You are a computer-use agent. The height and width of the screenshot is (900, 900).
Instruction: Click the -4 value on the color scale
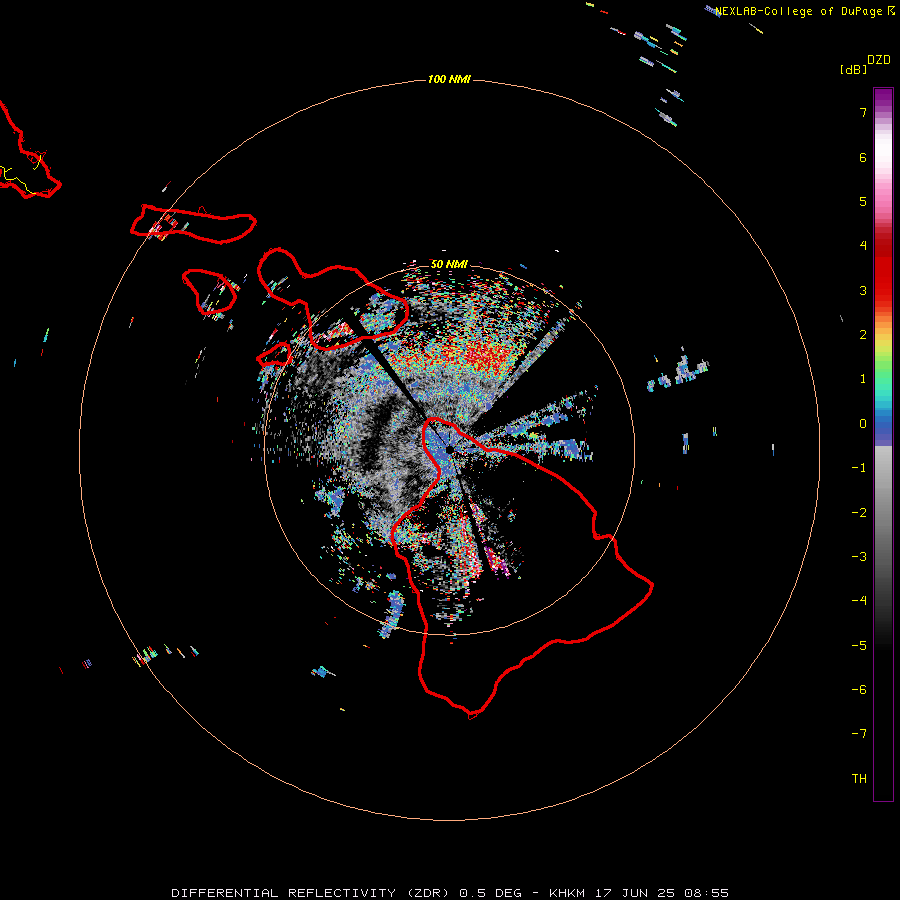pyautogui.click(x=859, y=601)
